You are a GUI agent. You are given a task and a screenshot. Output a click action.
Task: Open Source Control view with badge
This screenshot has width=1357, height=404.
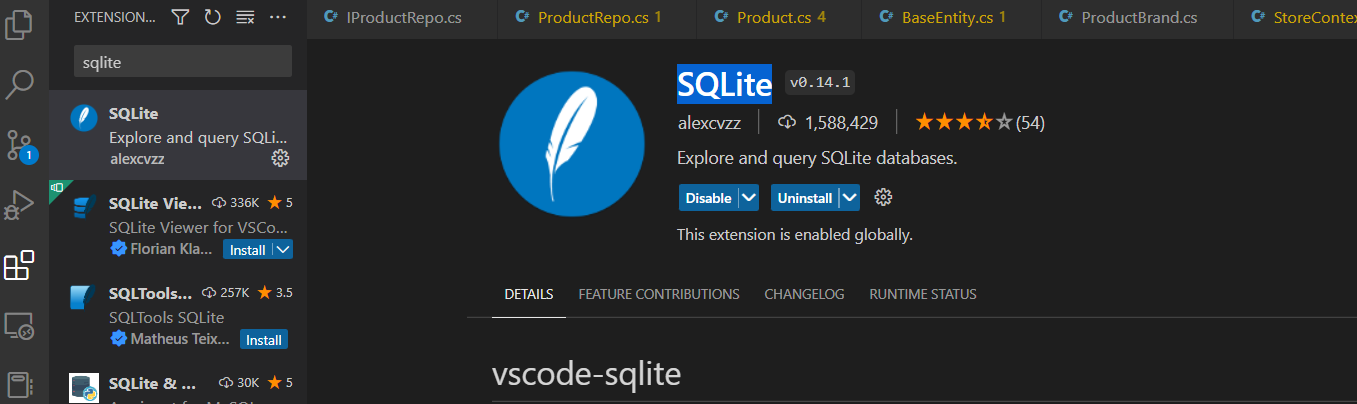pyautogui.click(x=19, y=146)
